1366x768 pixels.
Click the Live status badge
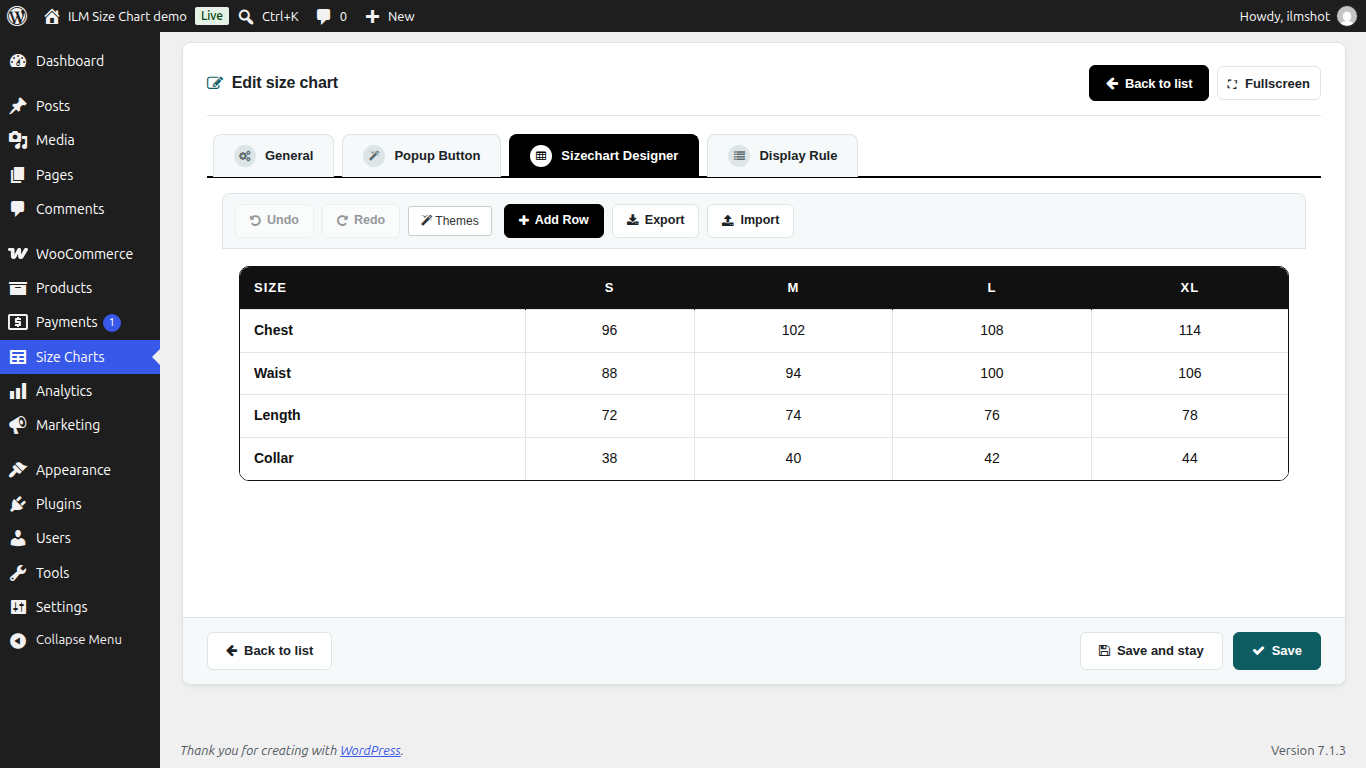click(x=212, y=16)
